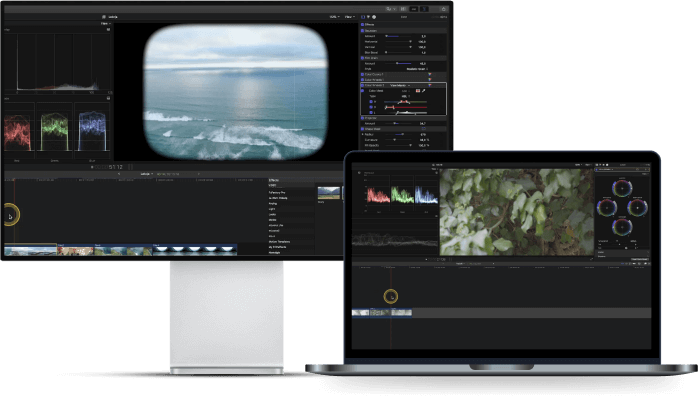This screenshot has height=398, width=698.
Task: Select the eyedropper in Color Mask row
Action: 424,91
